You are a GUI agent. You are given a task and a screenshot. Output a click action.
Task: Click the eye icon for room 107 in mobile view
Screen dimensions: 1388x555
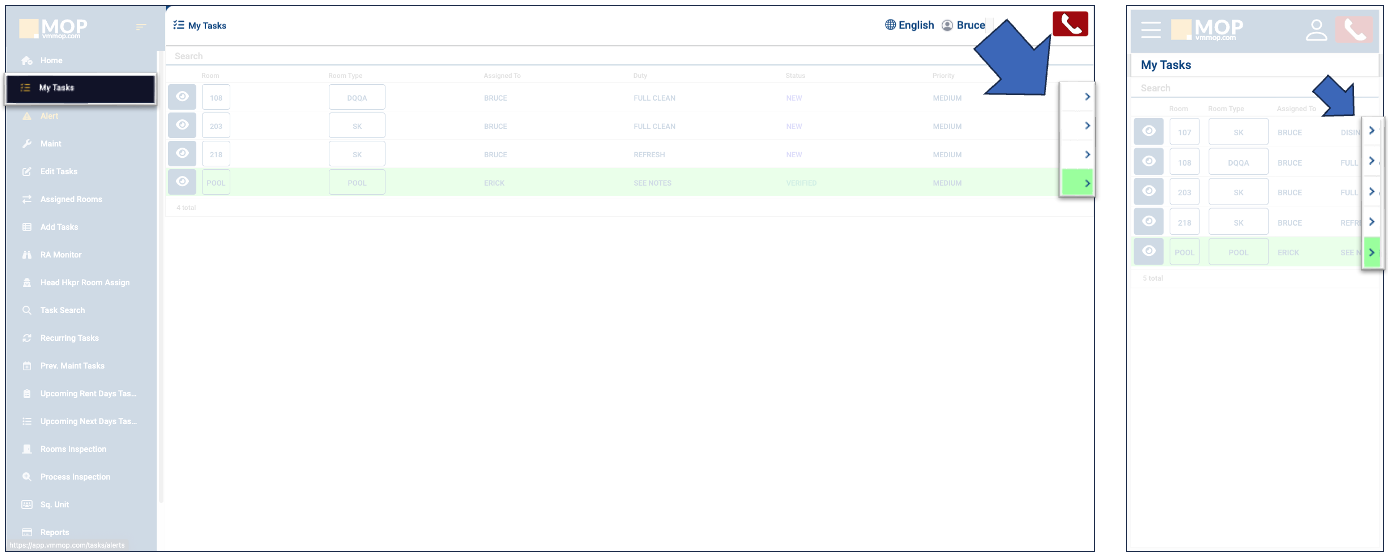[1149, 132]
